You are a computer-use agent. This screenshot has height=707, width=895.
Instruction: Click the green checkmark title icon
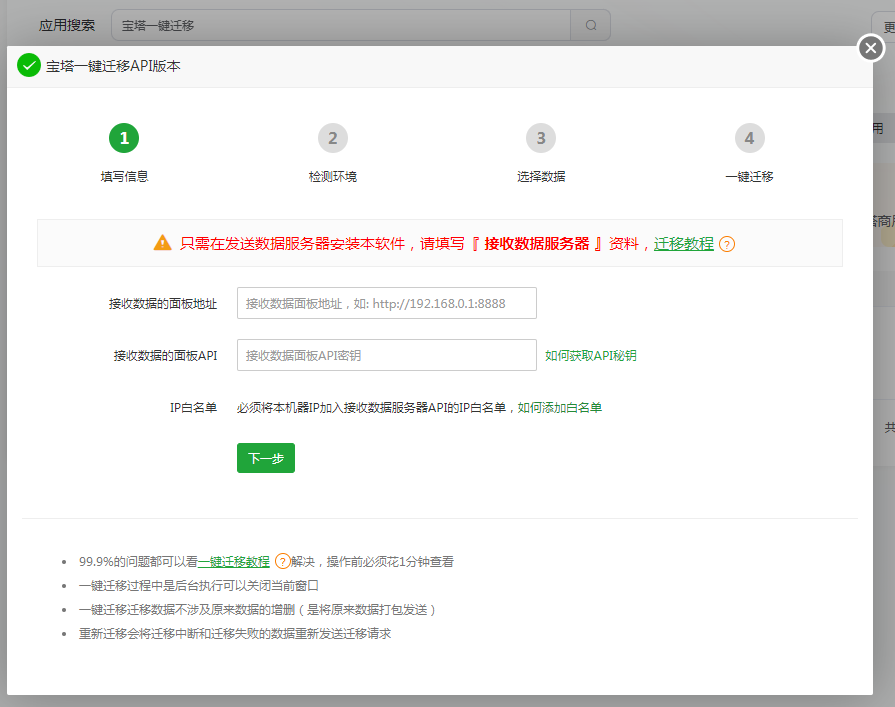coord(28,66)
